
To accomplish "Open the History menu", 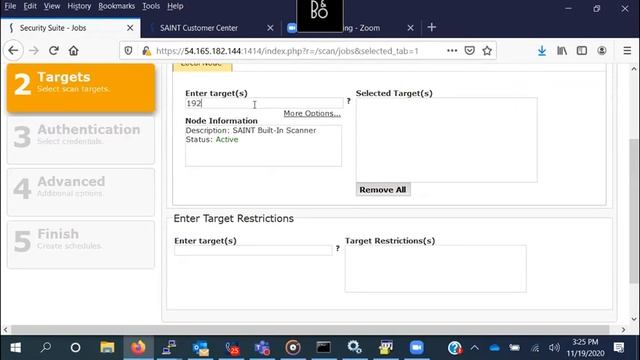I will click(79, 6).
